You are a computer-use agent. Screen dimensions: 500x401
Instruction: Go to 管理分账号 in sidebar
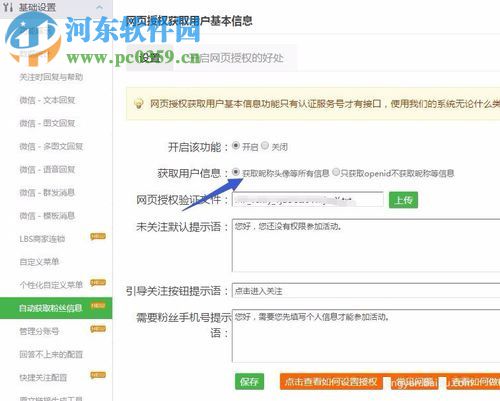[39, 331]
